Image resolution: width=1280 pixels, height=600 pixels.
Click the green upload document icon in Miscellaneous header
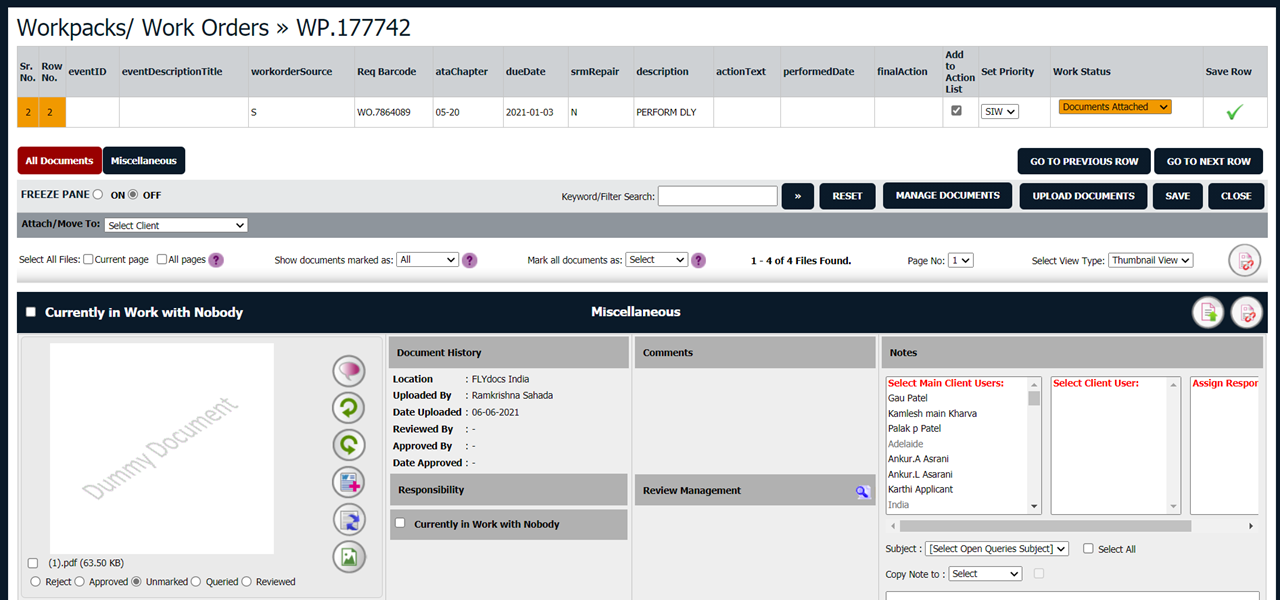pyautogui.click(x=1208, y=313)
